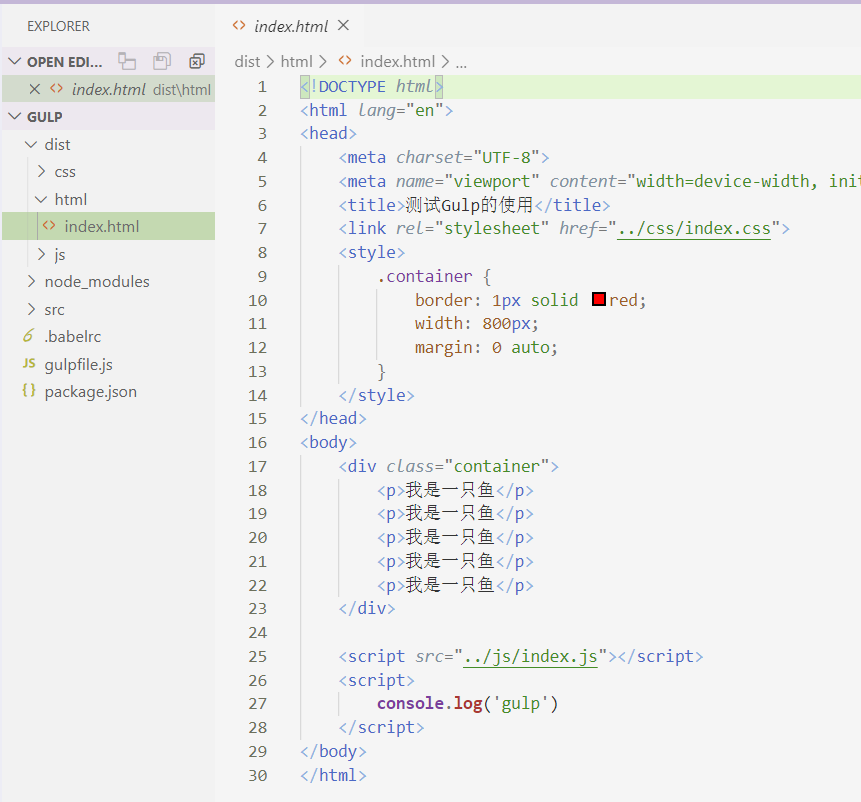
Task: Close index.html in Open Editors list
Action: coord(35,89)
